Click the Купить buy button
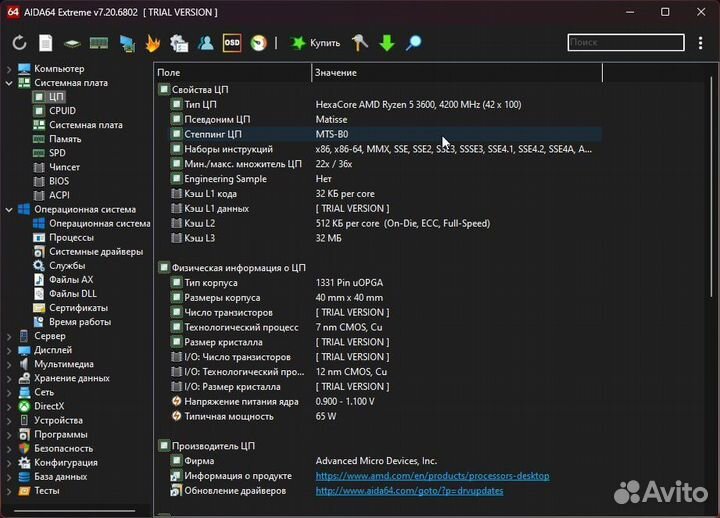The height and width of the screenshot is (518, 720). click(315, 43)
